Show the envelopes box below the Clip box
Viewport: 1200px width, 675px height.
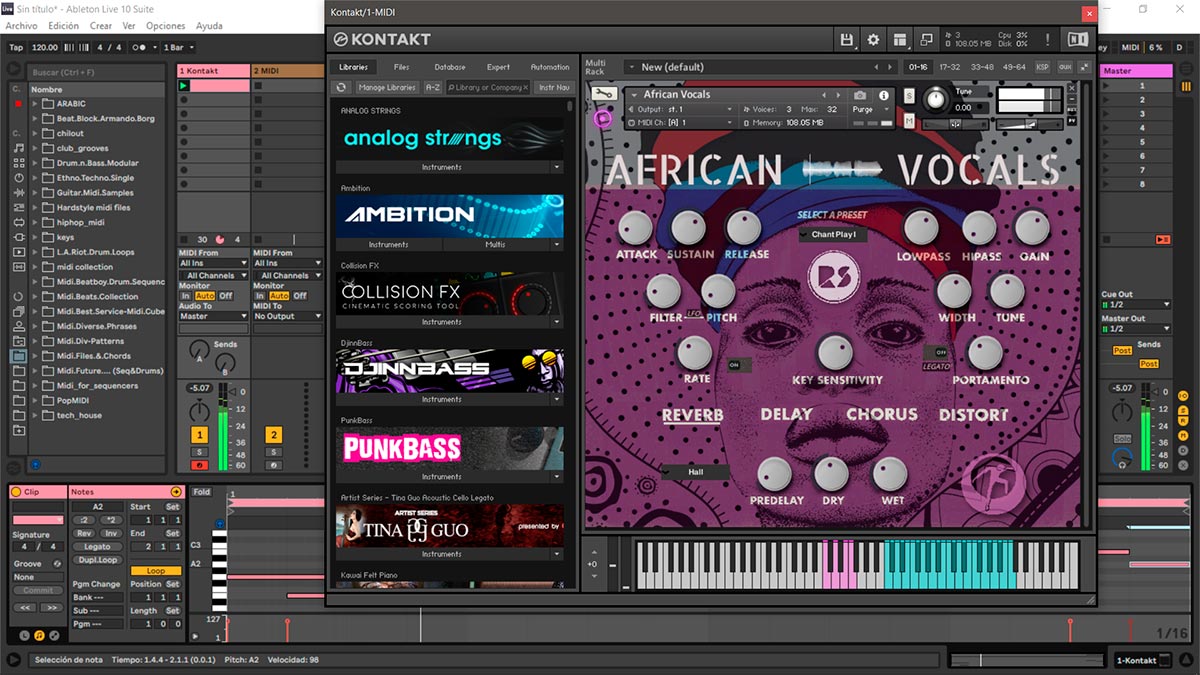tap(53, 635)
